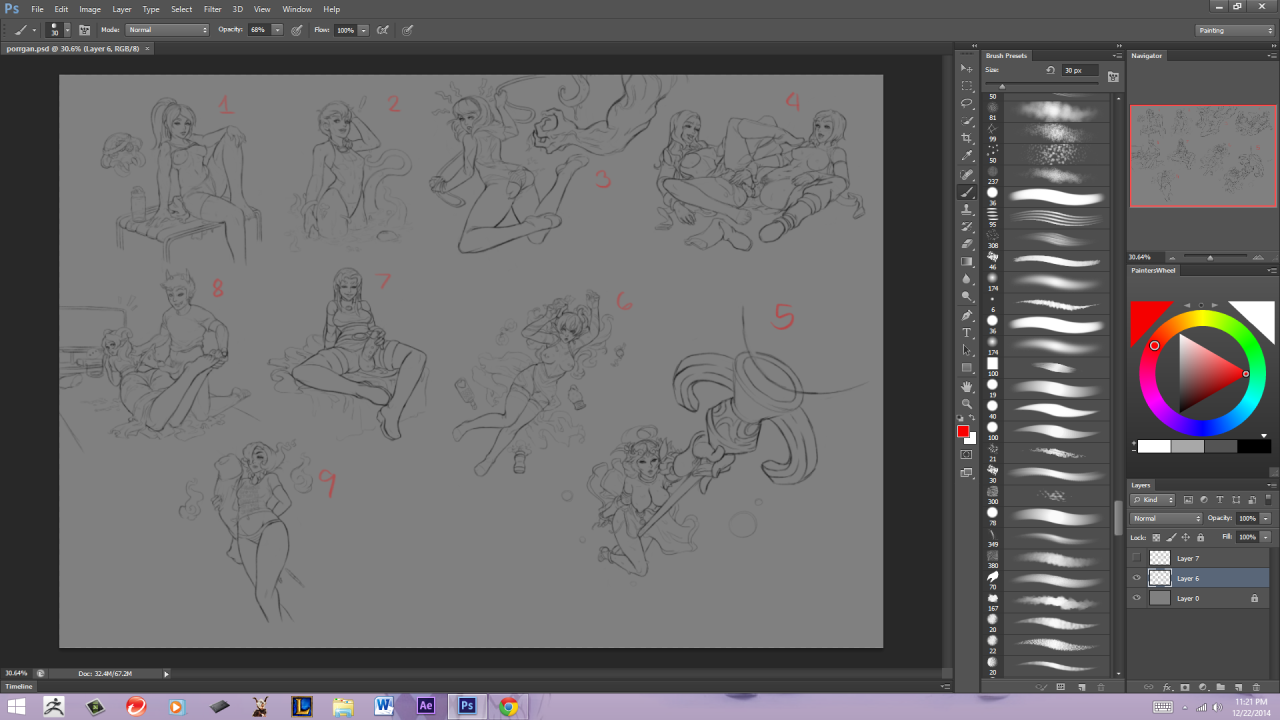Screen dimensions: 1280x720
Task: Click the brush Size input field
Action: click(x=1080, y=71)
